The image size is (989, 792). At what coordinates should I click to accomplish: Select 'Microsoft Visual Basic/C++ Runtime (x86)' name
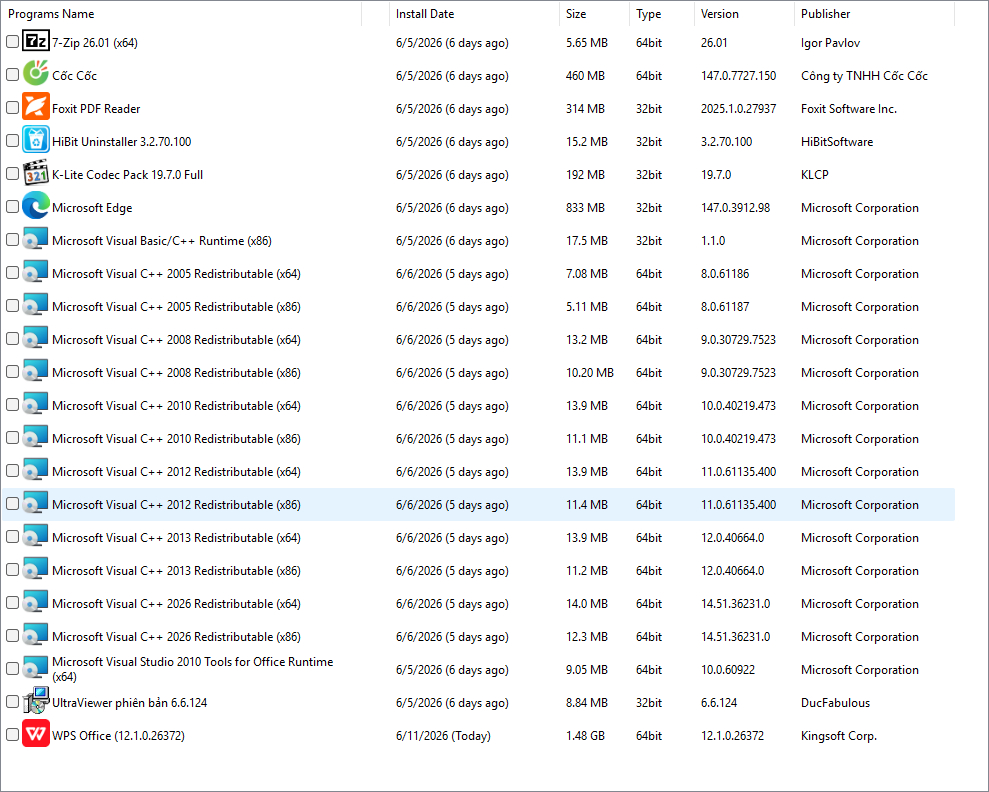click(161, 240)
